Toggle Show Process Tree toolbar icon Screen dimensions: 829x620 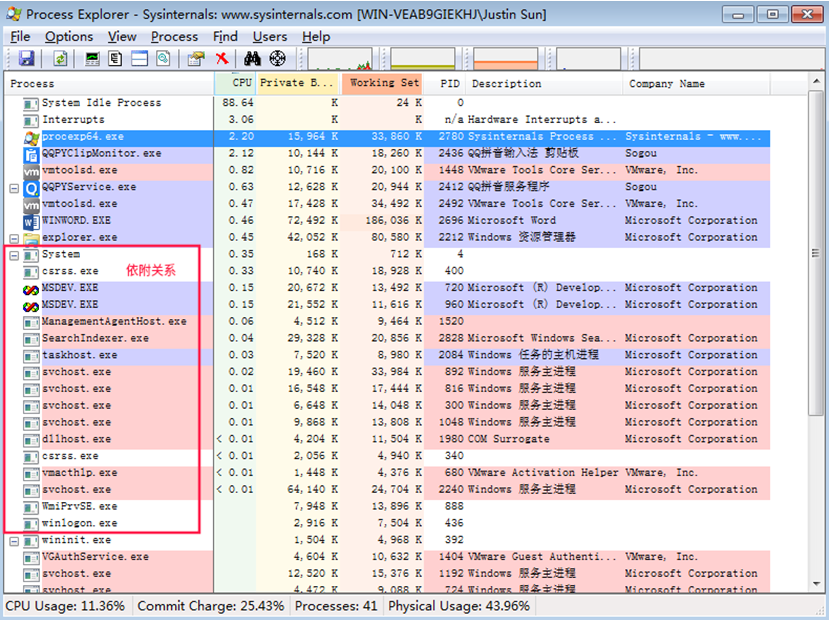point(115,58)
